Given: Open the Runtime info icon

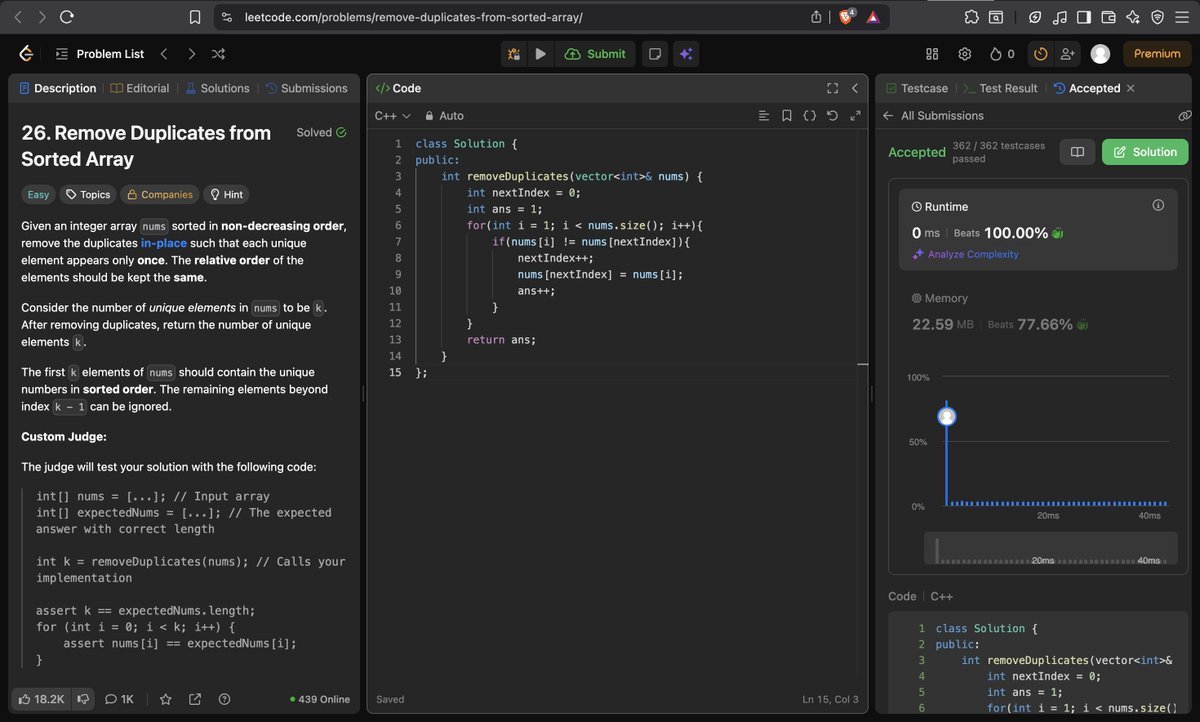Looking at the screenshot, I should click(x=1158, y=205).
